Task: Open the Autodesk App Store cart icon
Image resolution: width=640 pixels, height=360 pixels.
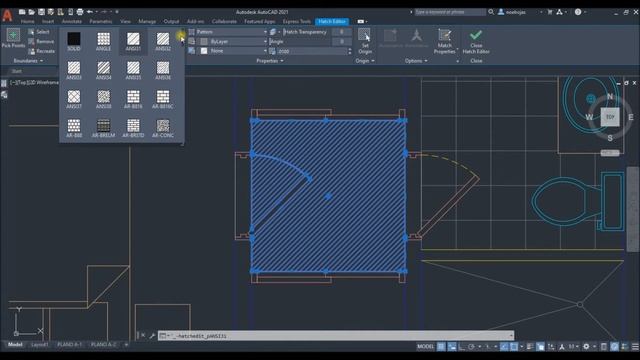Action: tap(550, 12)
